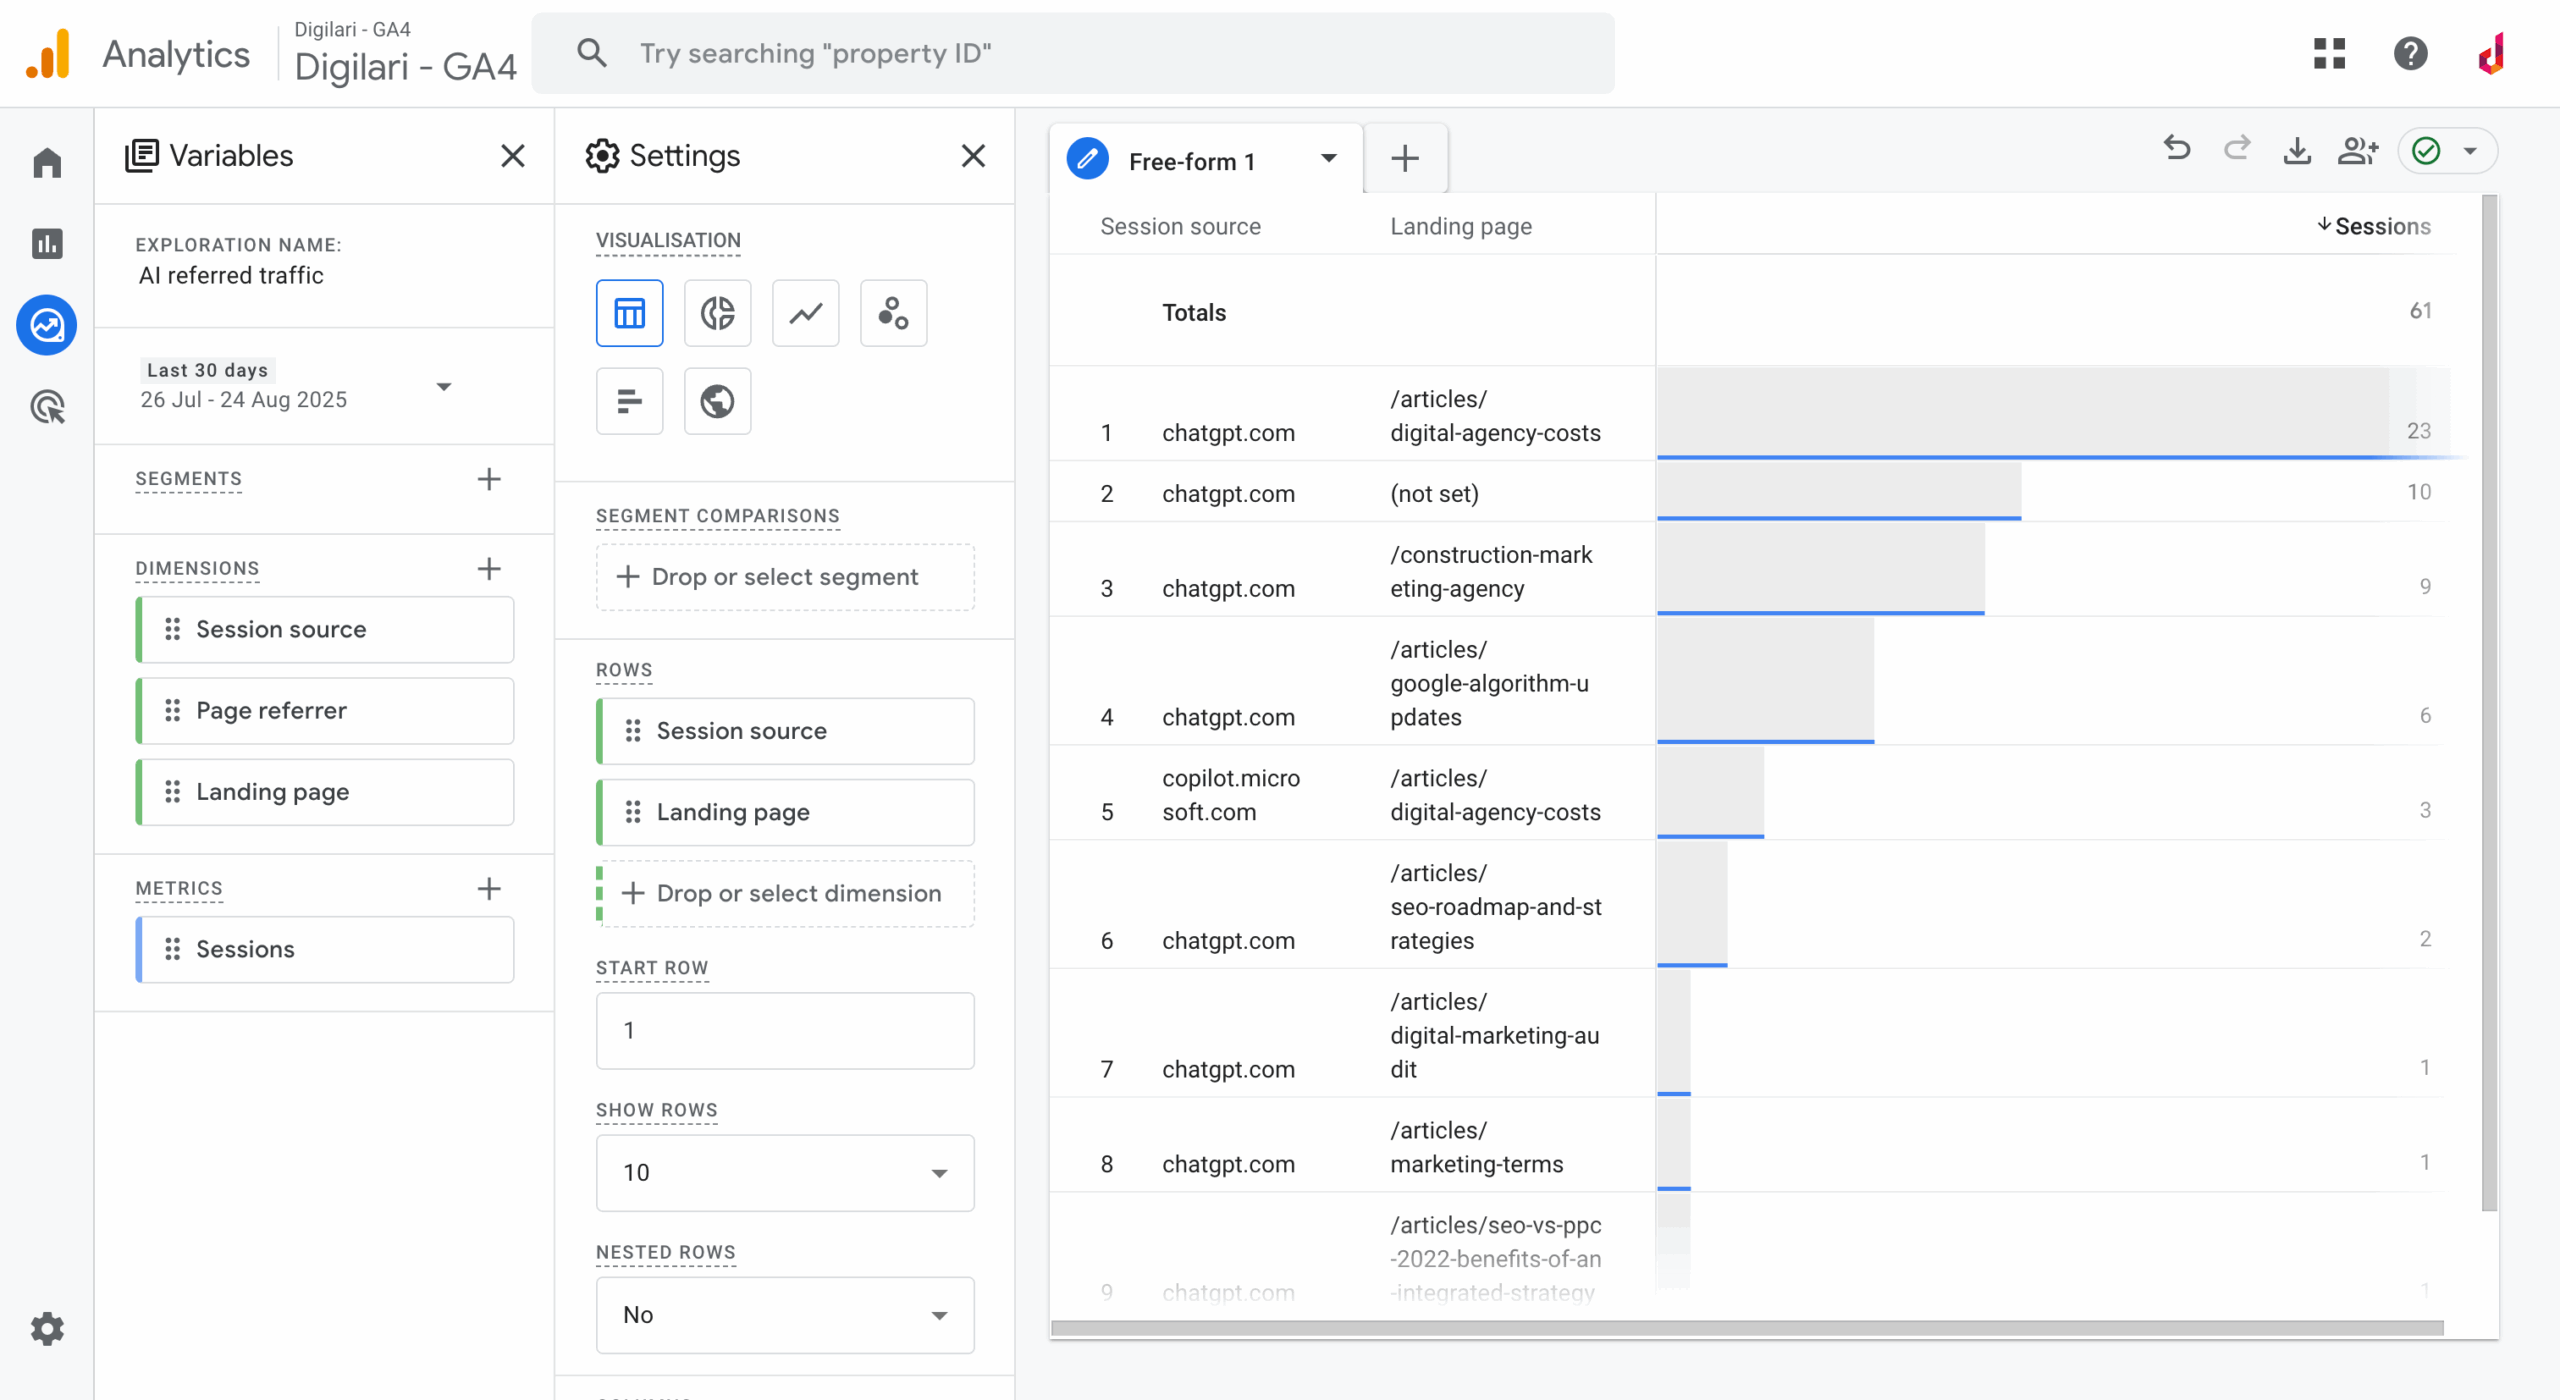
Task: Open the Digilari - GA4 property selector
Action: 405,54
